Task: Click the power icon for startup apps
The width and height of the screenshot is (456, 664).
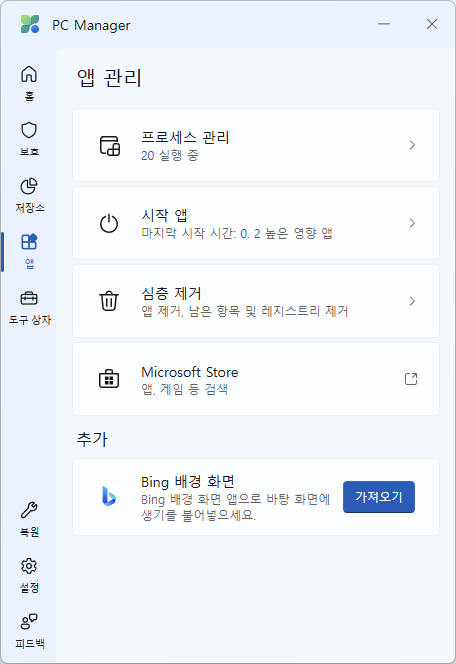Action: click(x=109, y=223)
